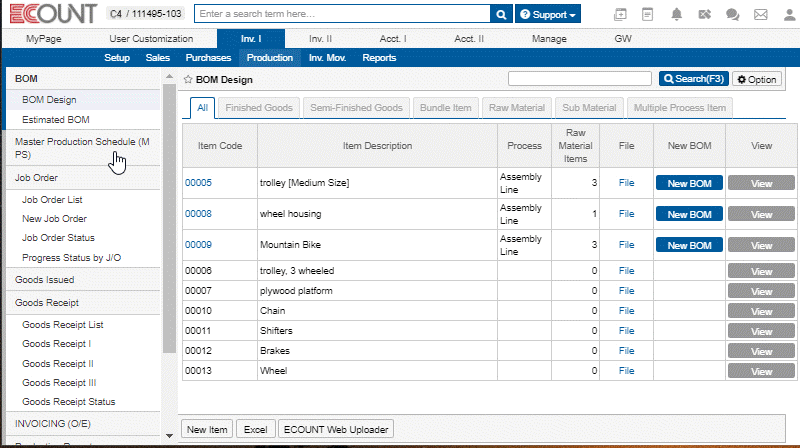
Task: Click the magnifier search icon button
Action: tap(501, 14)
